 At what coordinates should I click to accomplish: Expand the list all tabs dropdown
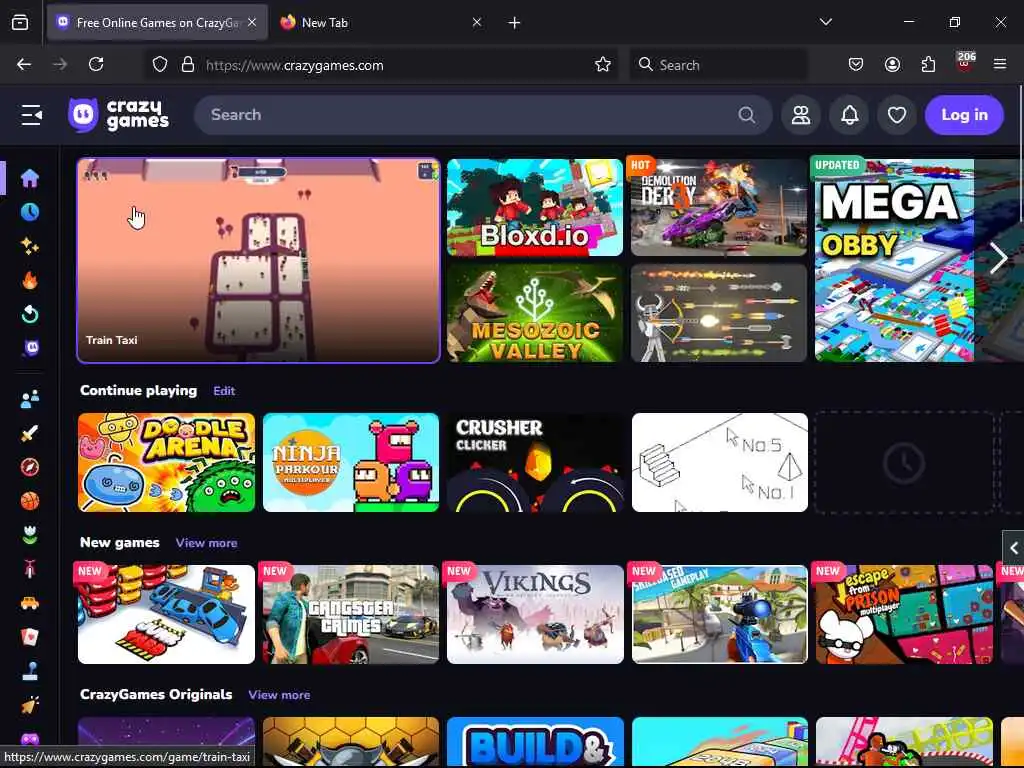825,22
